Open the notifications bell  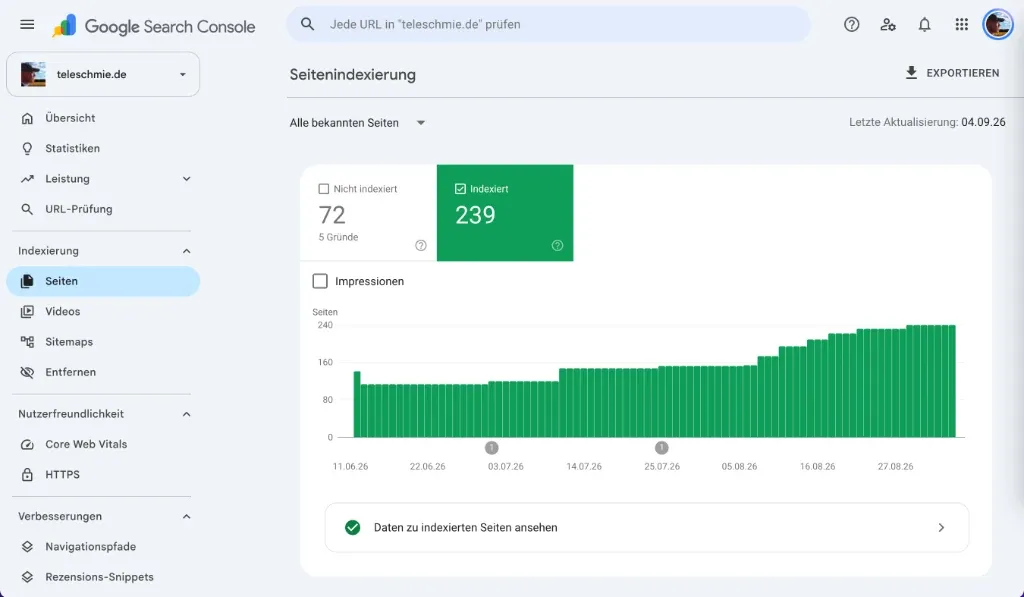click(x=924, y=25)
